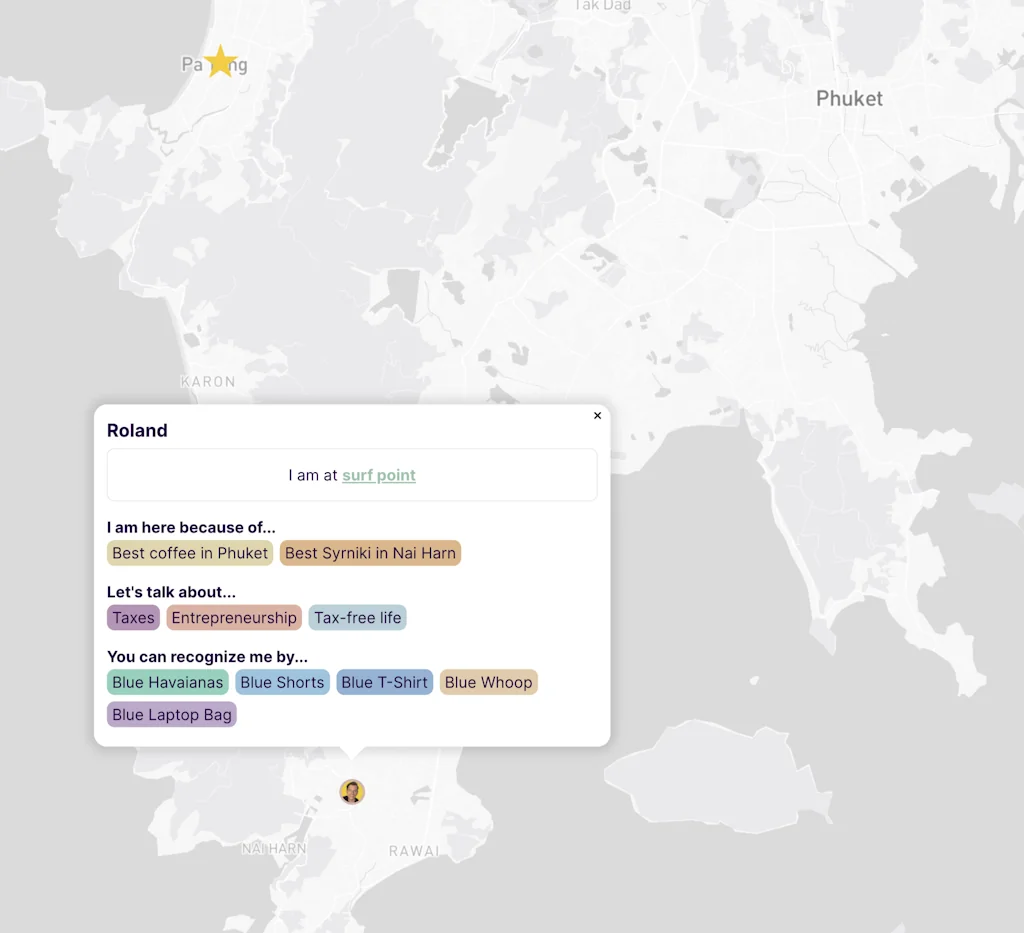Click the Roland name heading

click(137, 431)
